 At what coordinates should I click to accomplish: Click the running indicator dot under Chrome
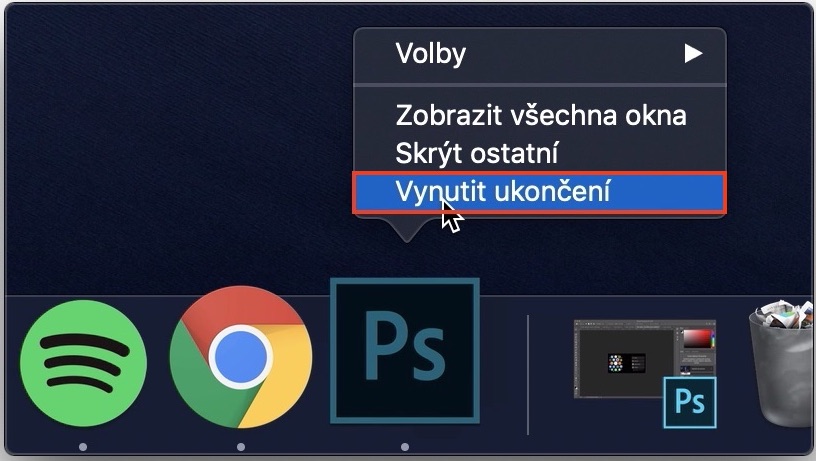(x=240, y=447)
